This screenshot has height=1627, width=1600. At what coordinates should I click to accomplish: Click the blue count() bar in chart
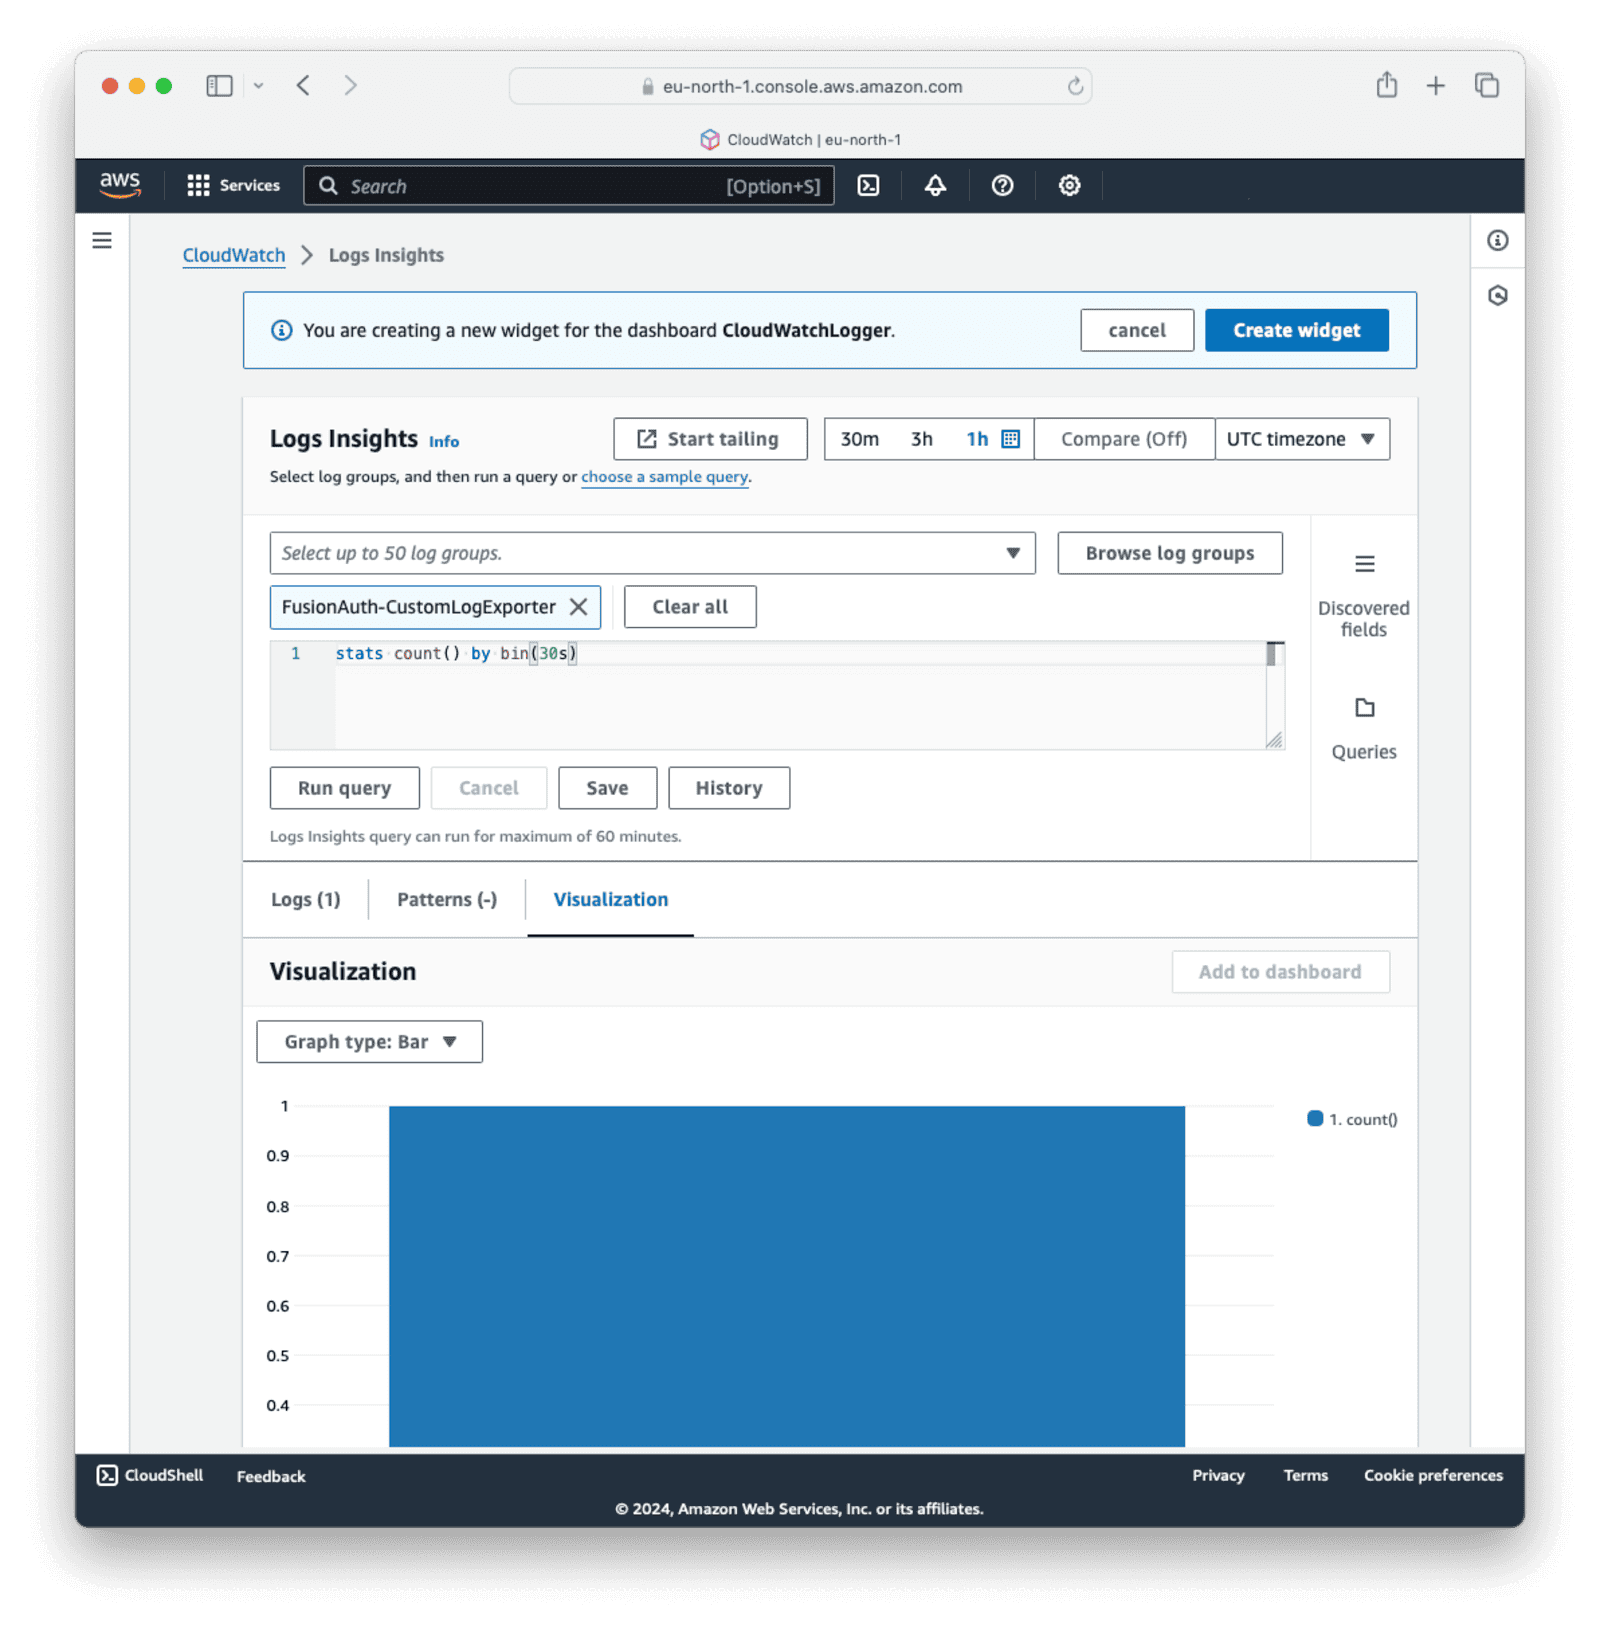pyautogui.click(x=786, y=1275)
